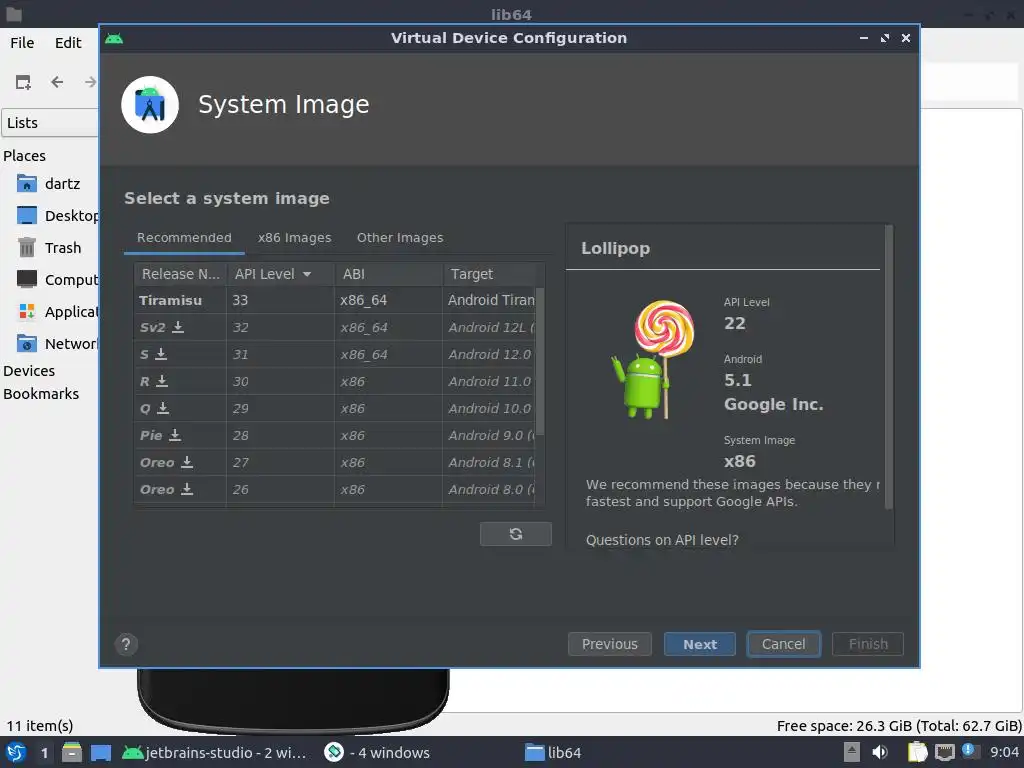Click the refresh system images button

tap(515, 534)
